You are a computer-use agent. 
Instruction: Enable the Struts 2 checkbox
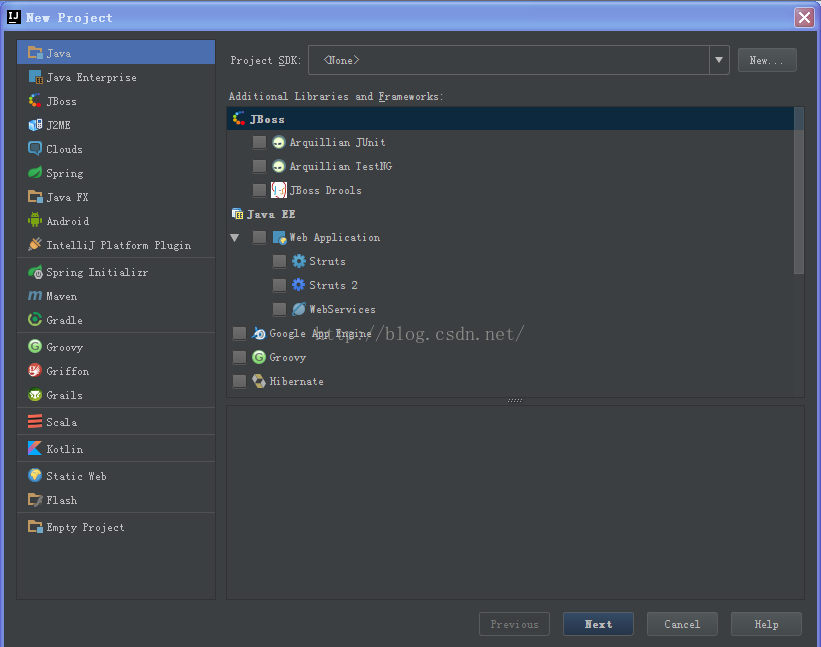[x=280, y=285]
